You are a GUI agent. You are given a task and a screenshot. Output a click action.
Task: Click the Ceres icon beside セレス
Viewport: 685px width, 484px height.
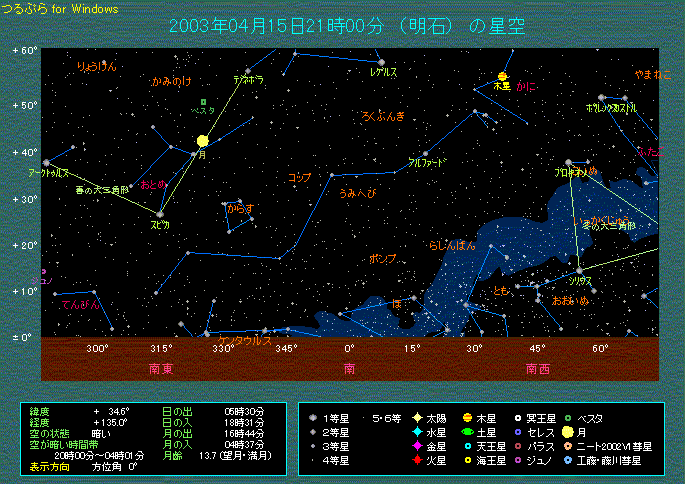(x=518, y=432)
